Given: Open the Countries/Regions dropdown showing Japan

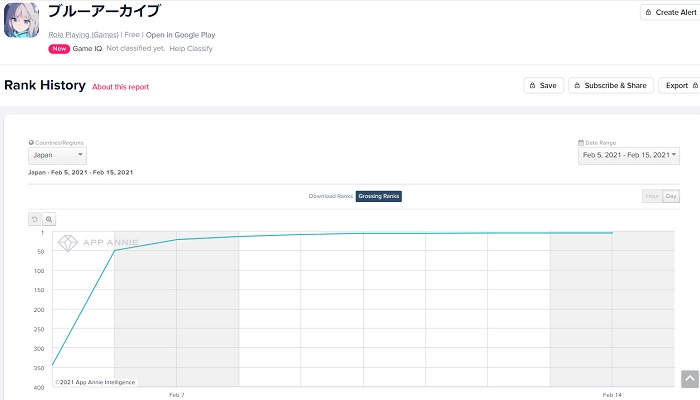Looking at the screenshot, I should 57,155.
